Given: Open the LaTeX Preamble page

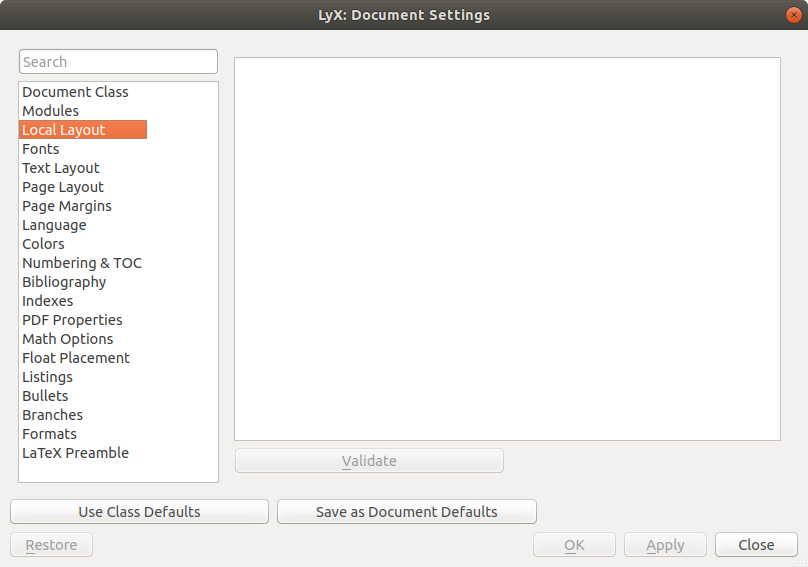Looking at the screenshot, I should [x=75, y=453].
